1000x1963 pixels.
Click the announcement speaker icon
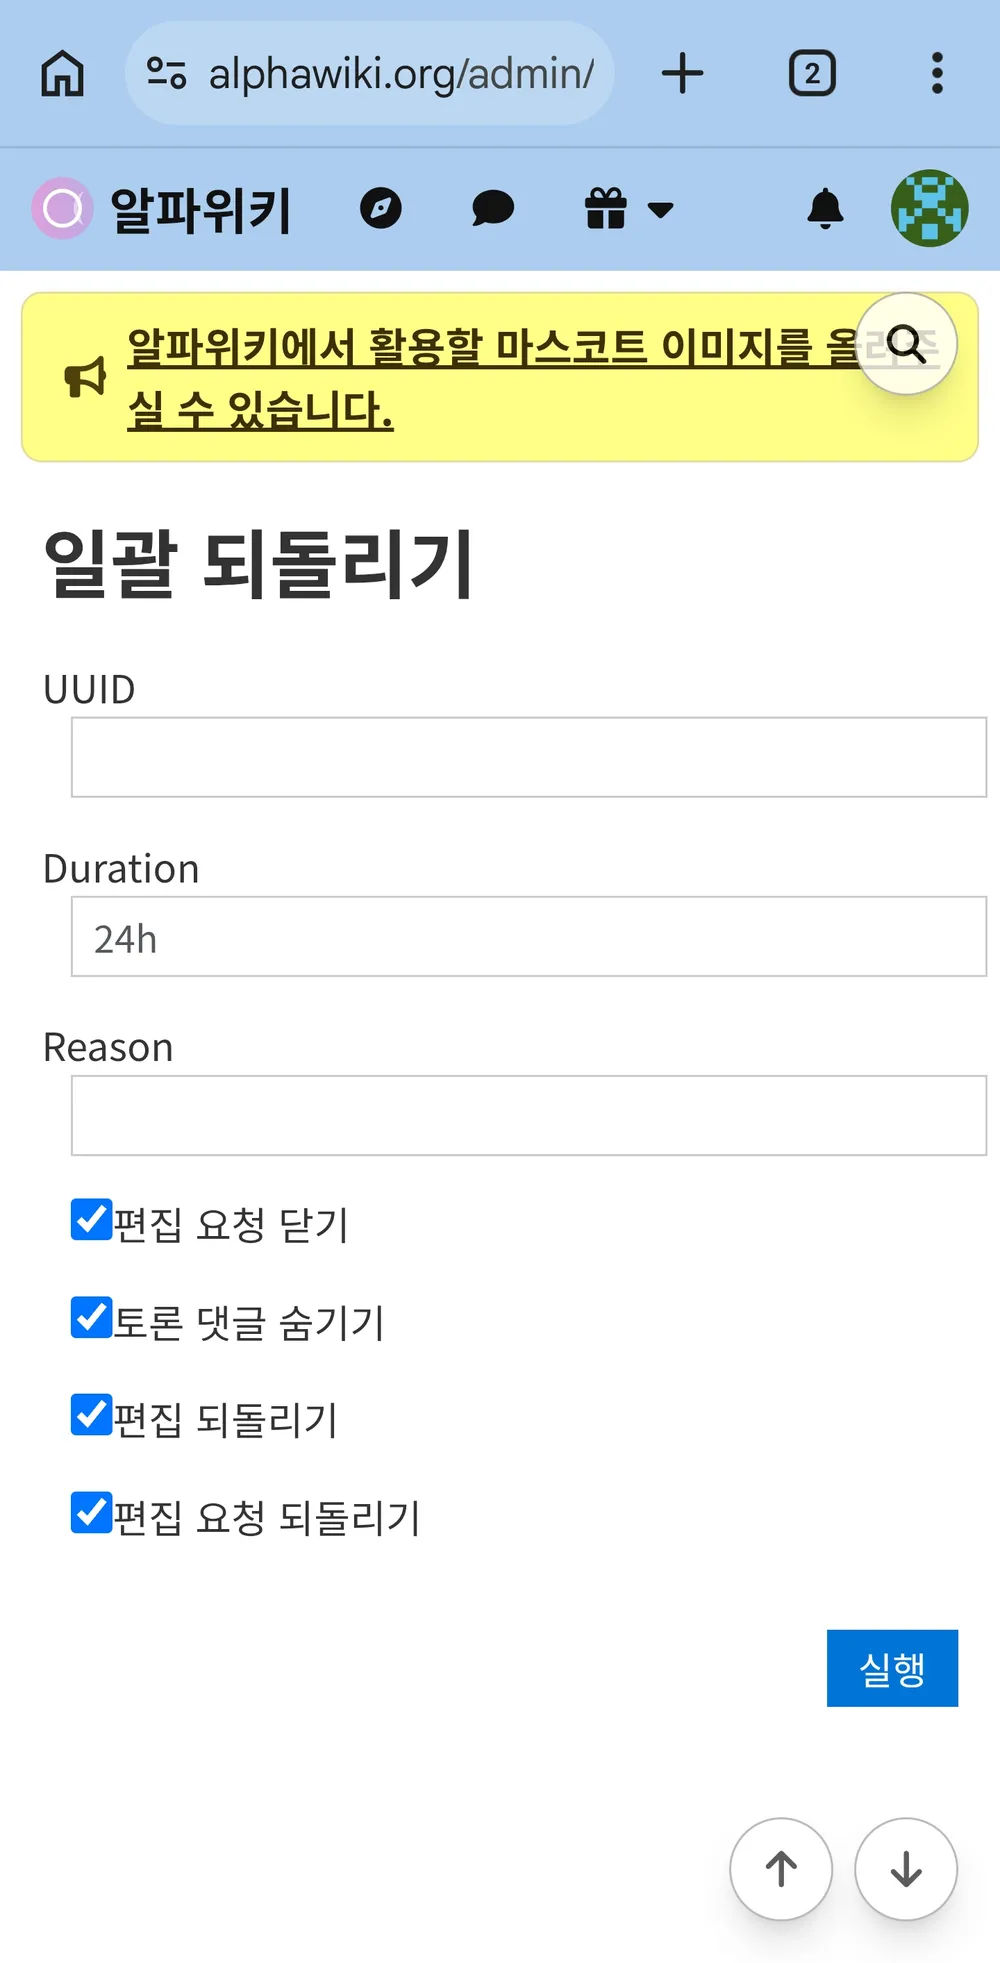[x=84, y=377]
